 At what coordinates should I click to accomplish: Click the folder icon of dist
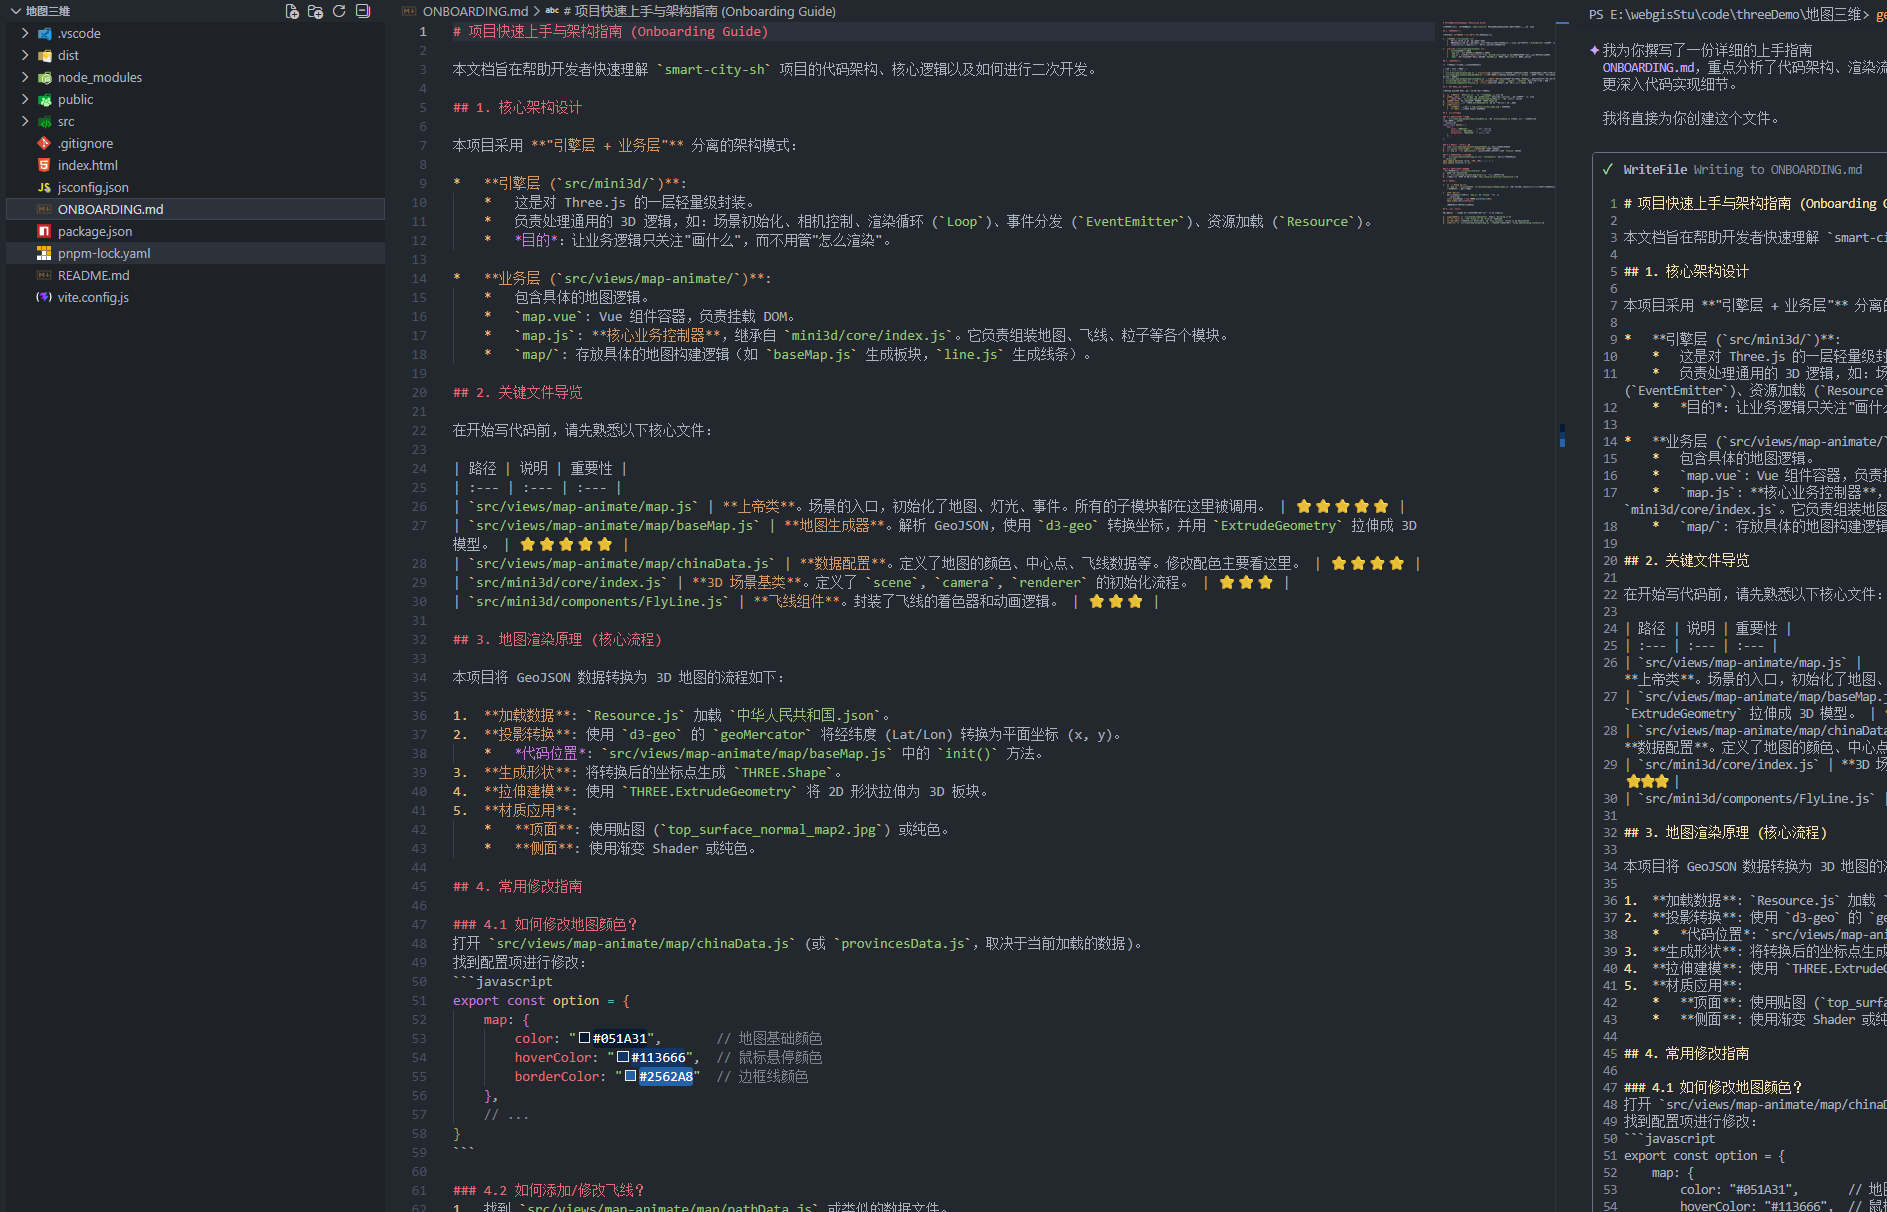[44, 55]
